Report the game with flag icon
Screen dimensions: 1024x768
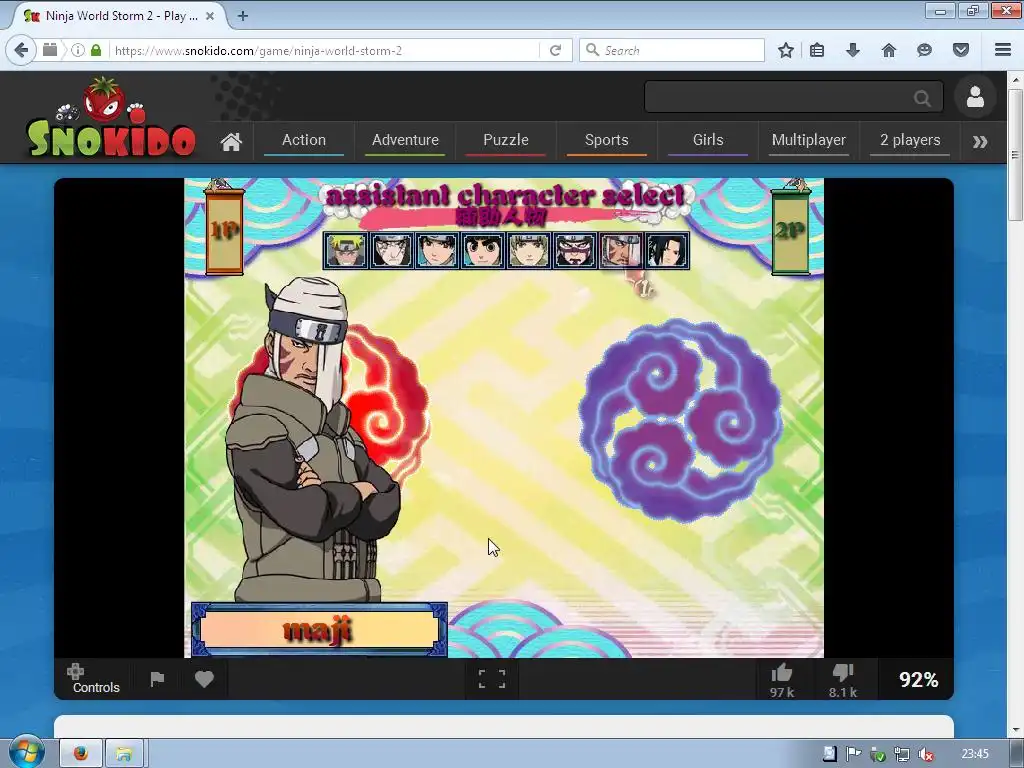[x=157, y=679]
